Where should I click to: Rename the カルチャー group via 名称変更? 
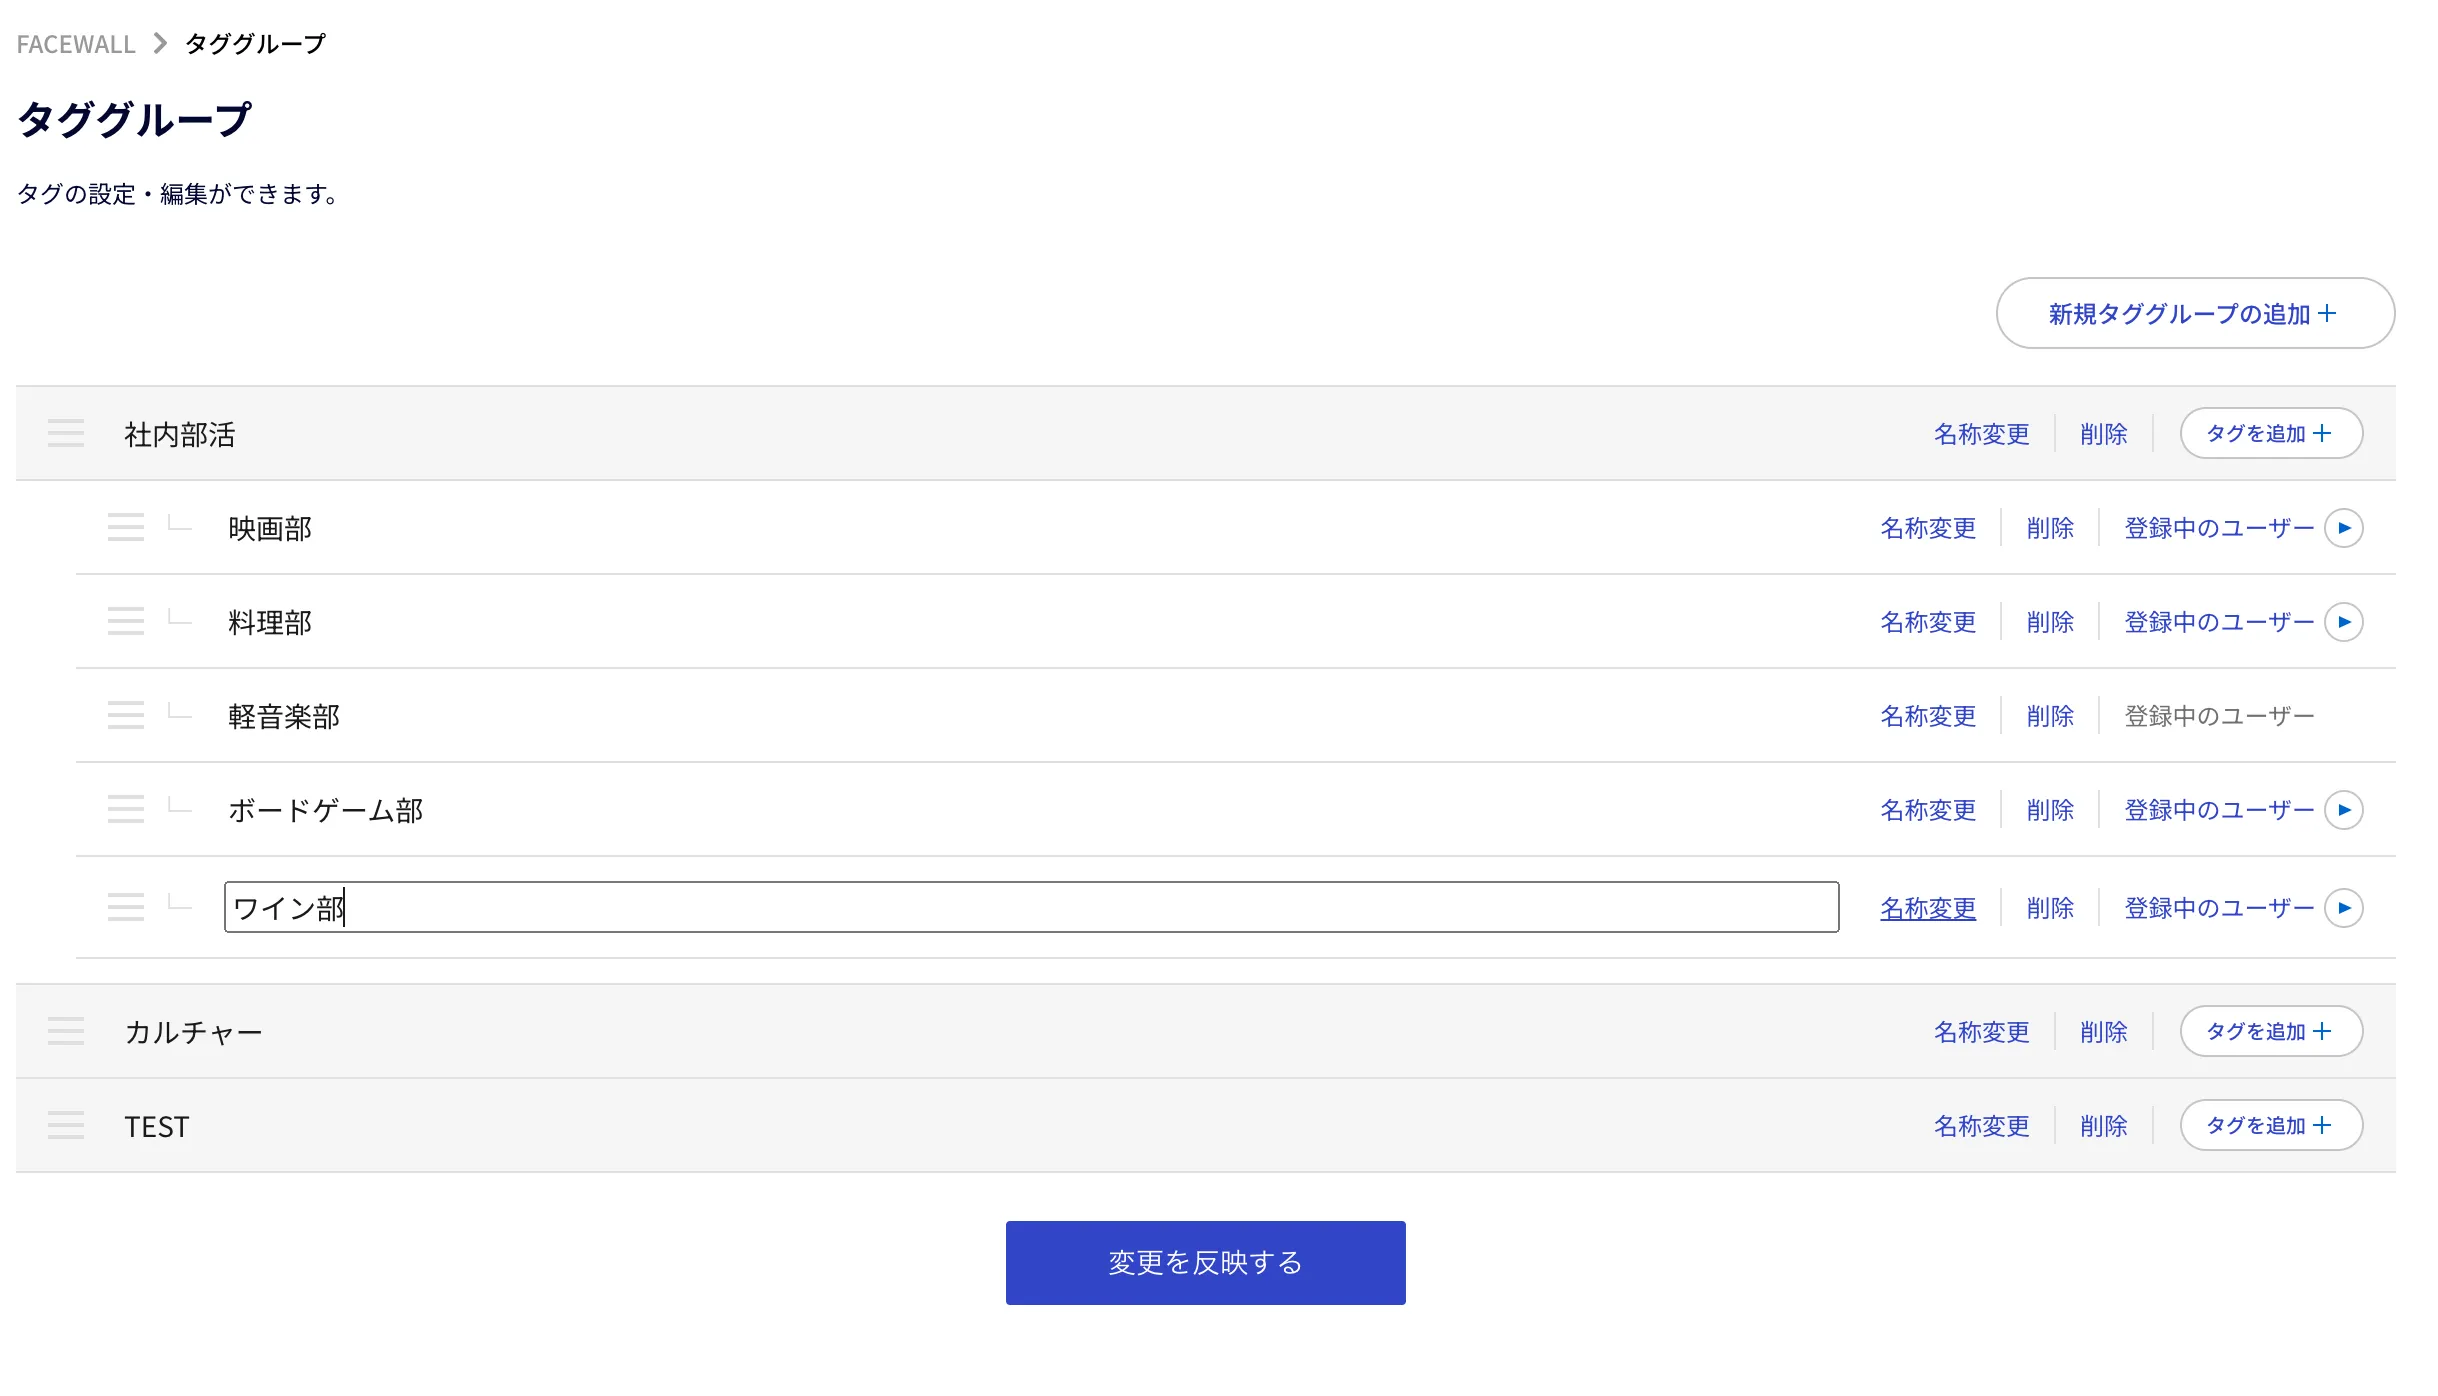point(1981,1032)
